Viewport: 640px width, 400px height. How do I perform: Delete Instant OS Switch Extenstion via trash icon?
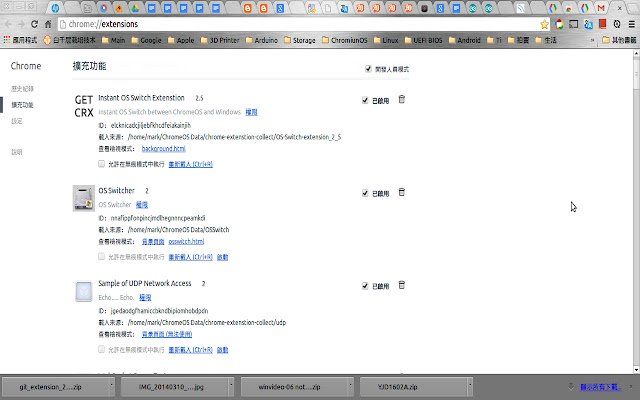click(x=402, y=99)
